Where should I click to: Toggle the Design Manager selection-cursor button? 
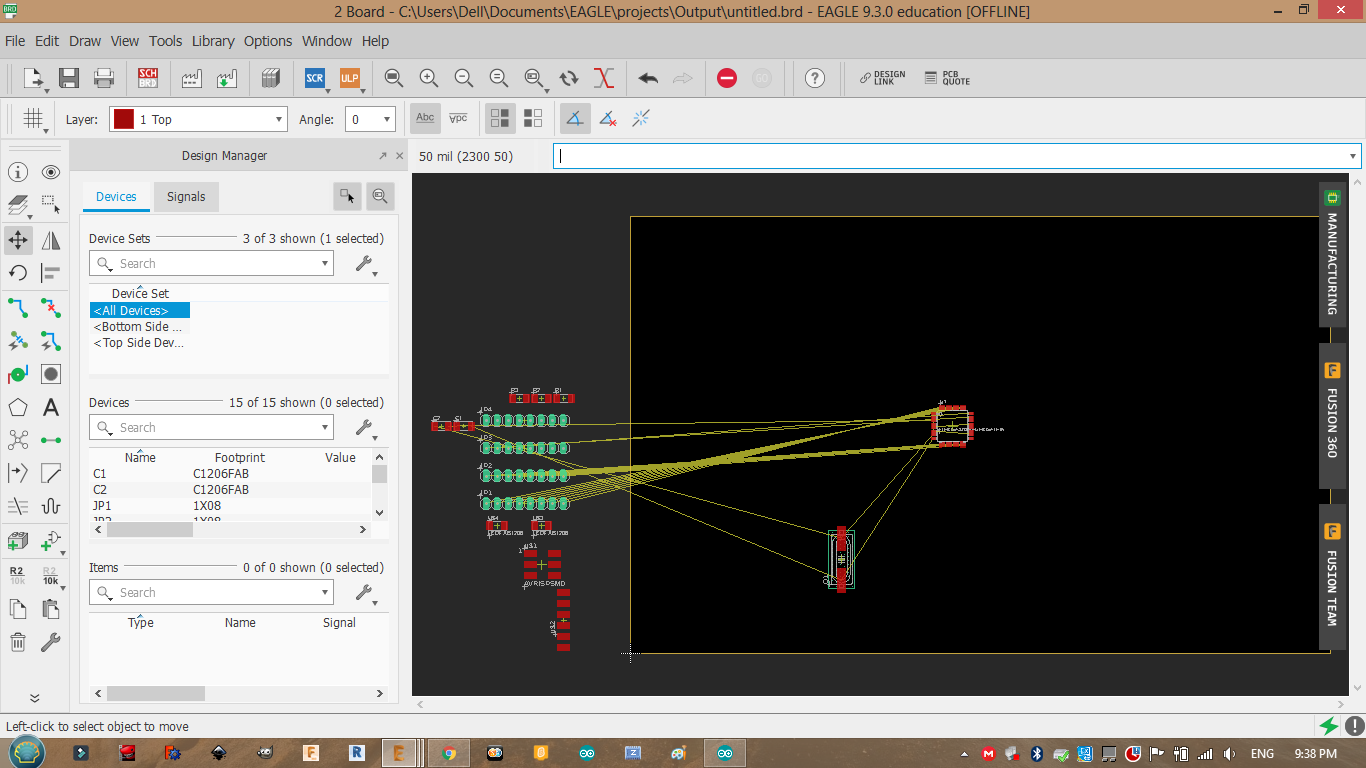[347, 196]
